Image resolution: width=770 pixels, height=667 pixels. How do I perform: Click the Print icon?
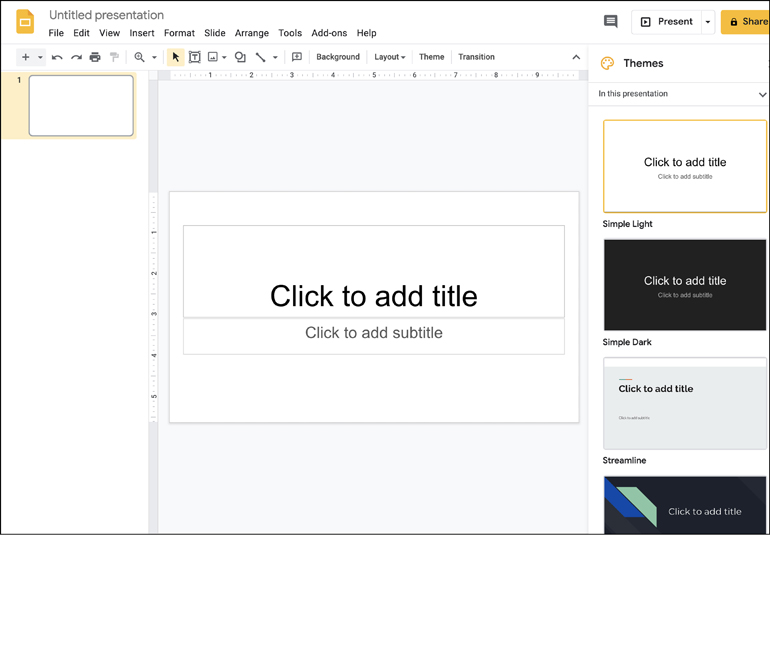95,57
